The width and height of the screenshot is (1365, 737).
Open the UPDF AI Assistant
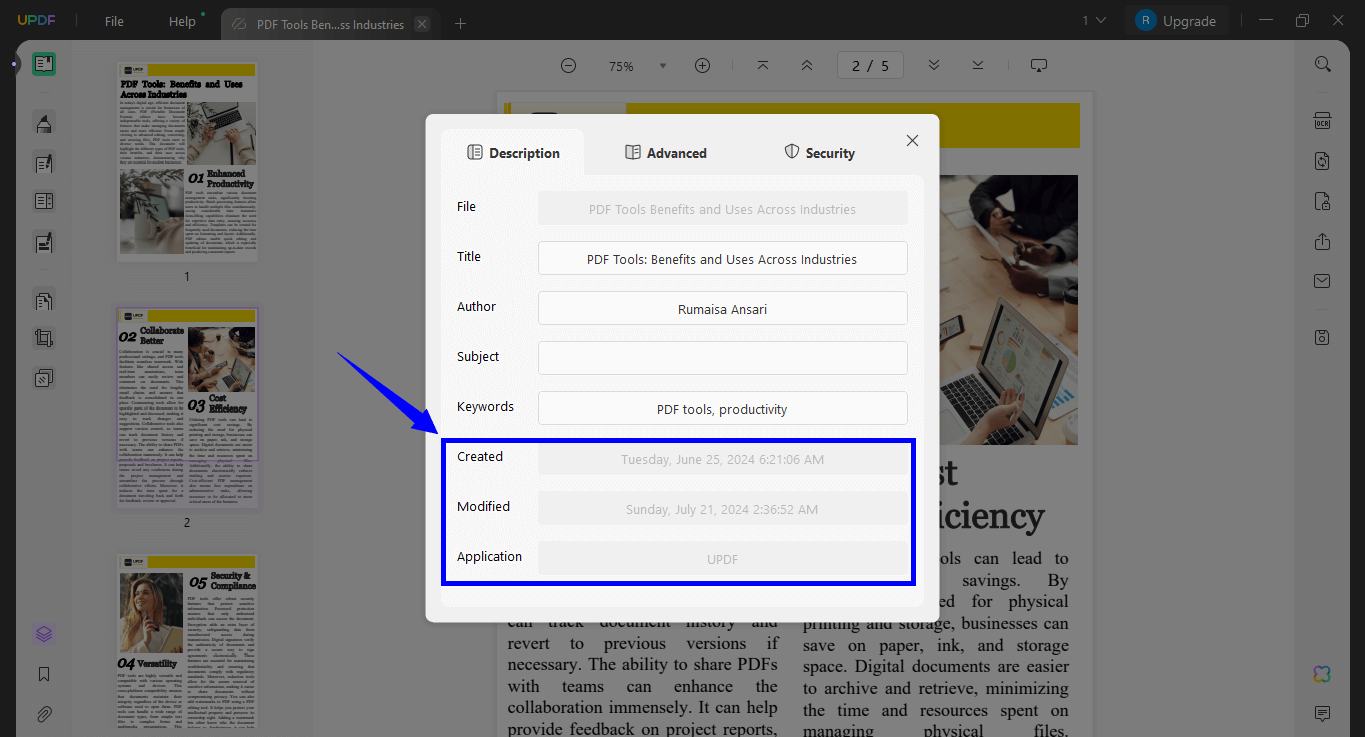point(1321,674)
